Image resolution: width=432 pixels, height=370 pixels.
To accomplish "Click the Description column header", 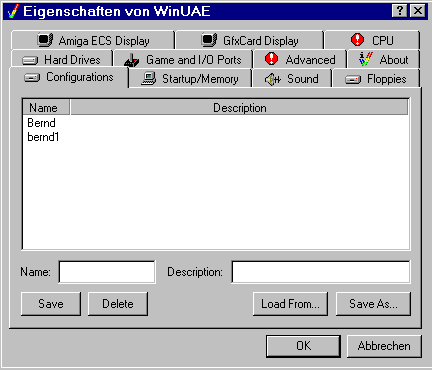I will click(239, 108).
